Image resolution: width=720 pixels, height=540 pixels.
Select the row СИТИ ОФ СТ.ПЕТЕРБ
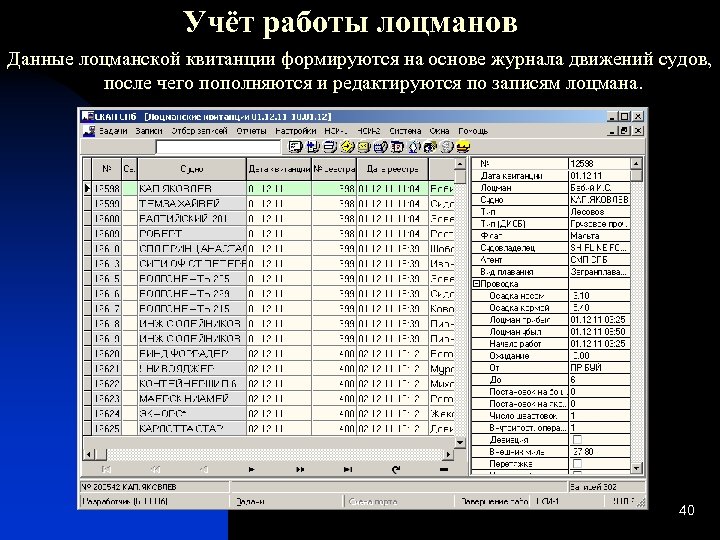pyautogui.click(x=269, y=263)
